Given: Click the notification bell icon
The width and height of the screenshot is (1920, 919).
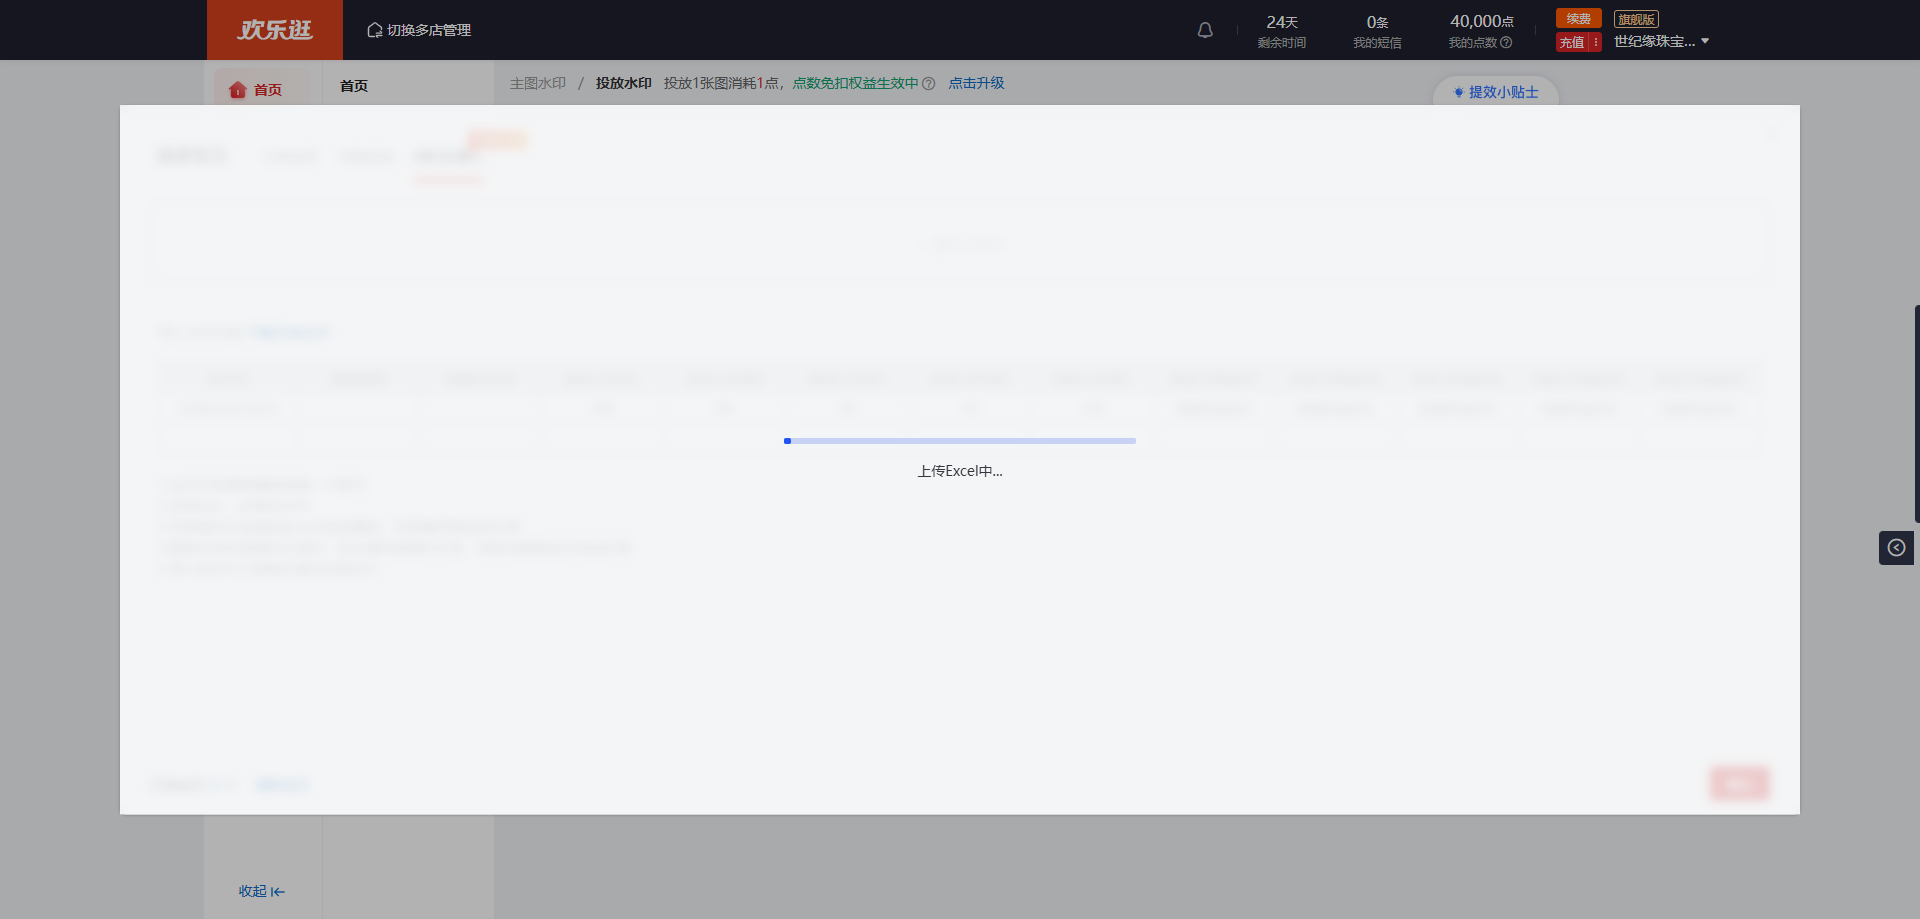Looking at the screenshot, I should coord(1205,30).
